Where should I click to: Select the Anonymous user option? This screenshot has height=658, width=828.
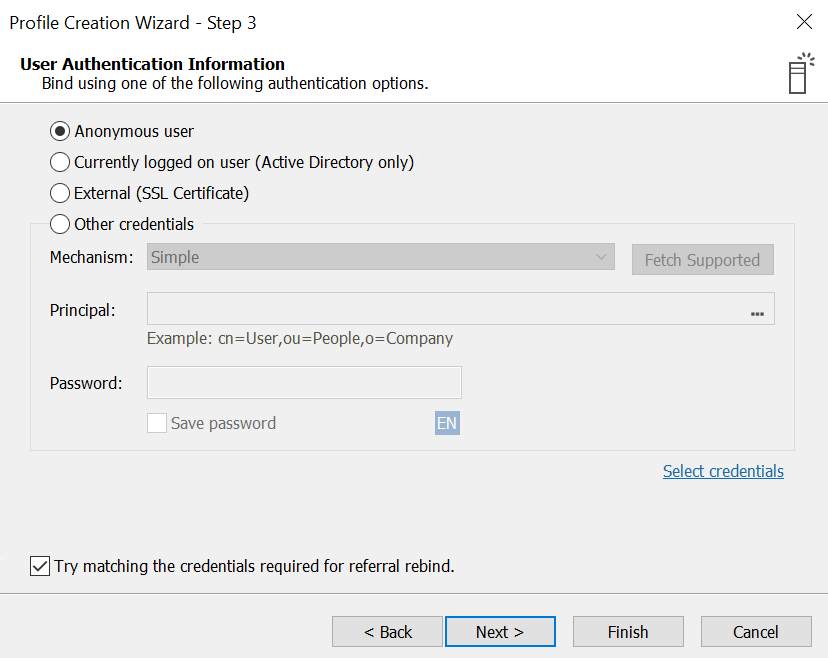click(60, 131)
